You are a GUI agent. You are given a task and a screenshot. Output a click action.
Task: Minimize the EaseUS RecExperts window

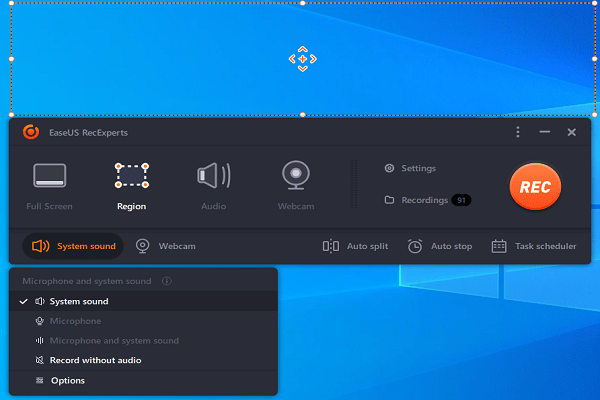[x=545, y=132]
